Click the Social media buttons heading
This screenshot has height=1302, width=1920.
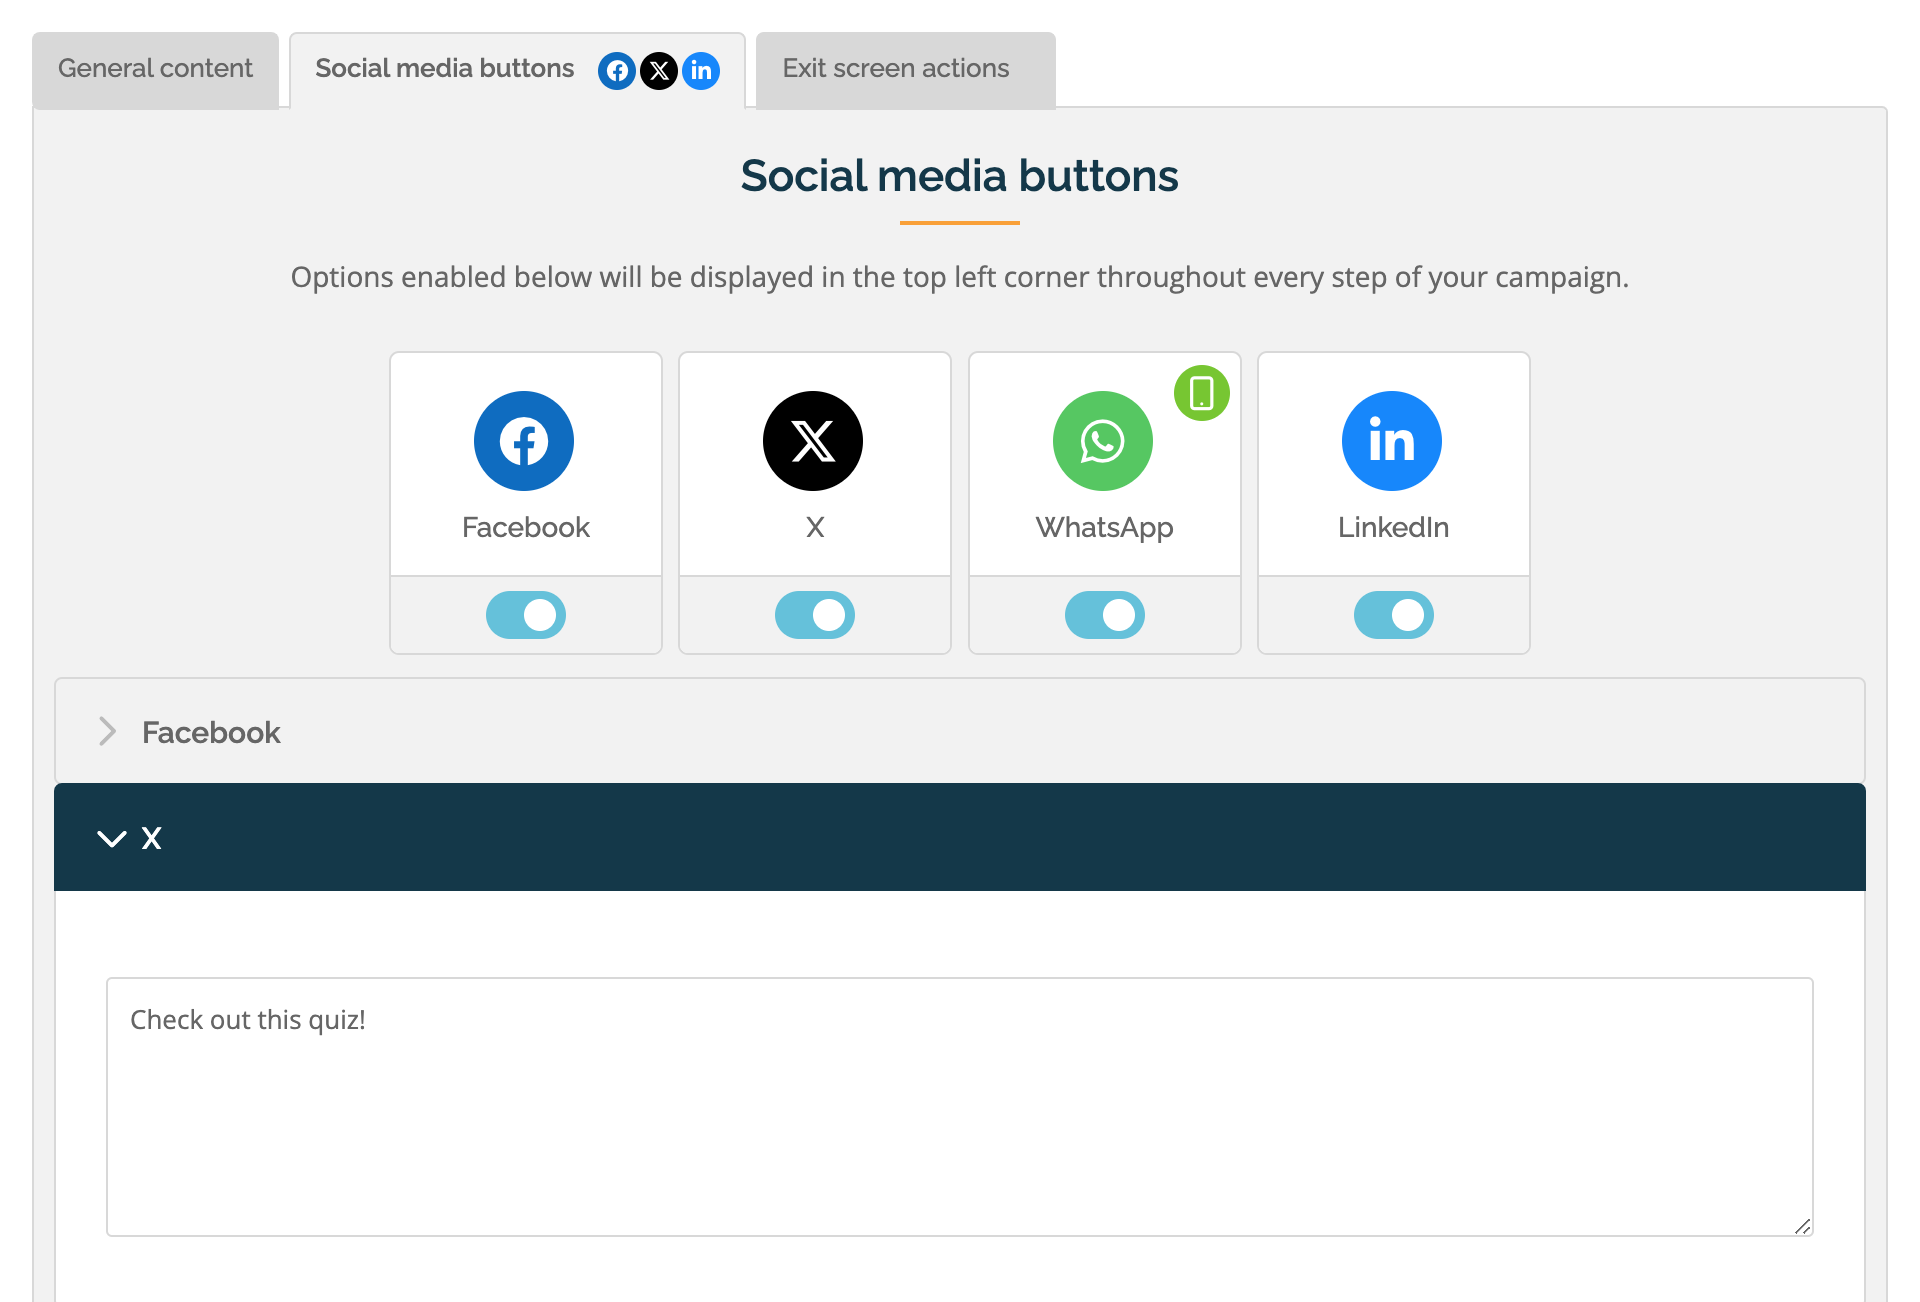pyautogui.click(x=960, y=176)
